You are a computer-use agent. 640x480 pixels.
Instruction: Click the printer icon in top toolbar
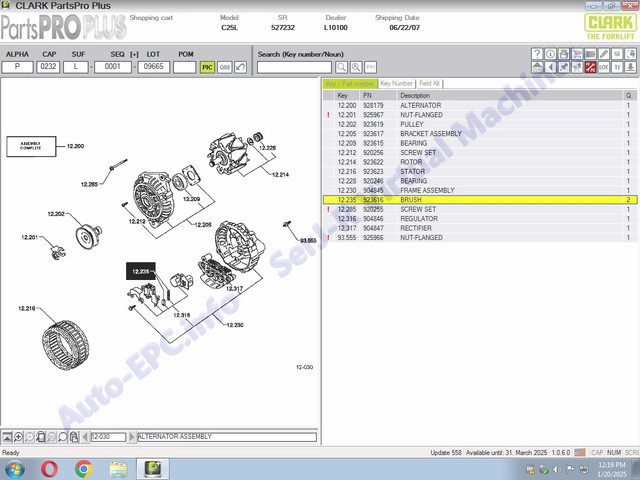click(x=564, y=54)
